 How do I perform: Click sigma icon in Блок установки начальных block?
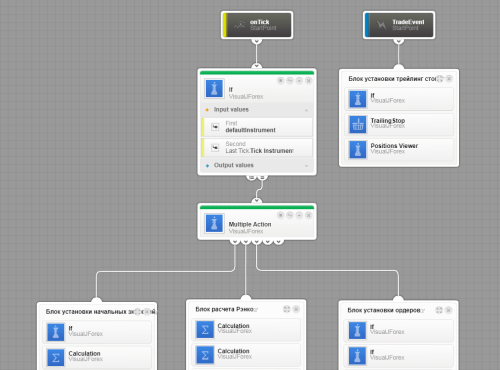tap(56, 358)
